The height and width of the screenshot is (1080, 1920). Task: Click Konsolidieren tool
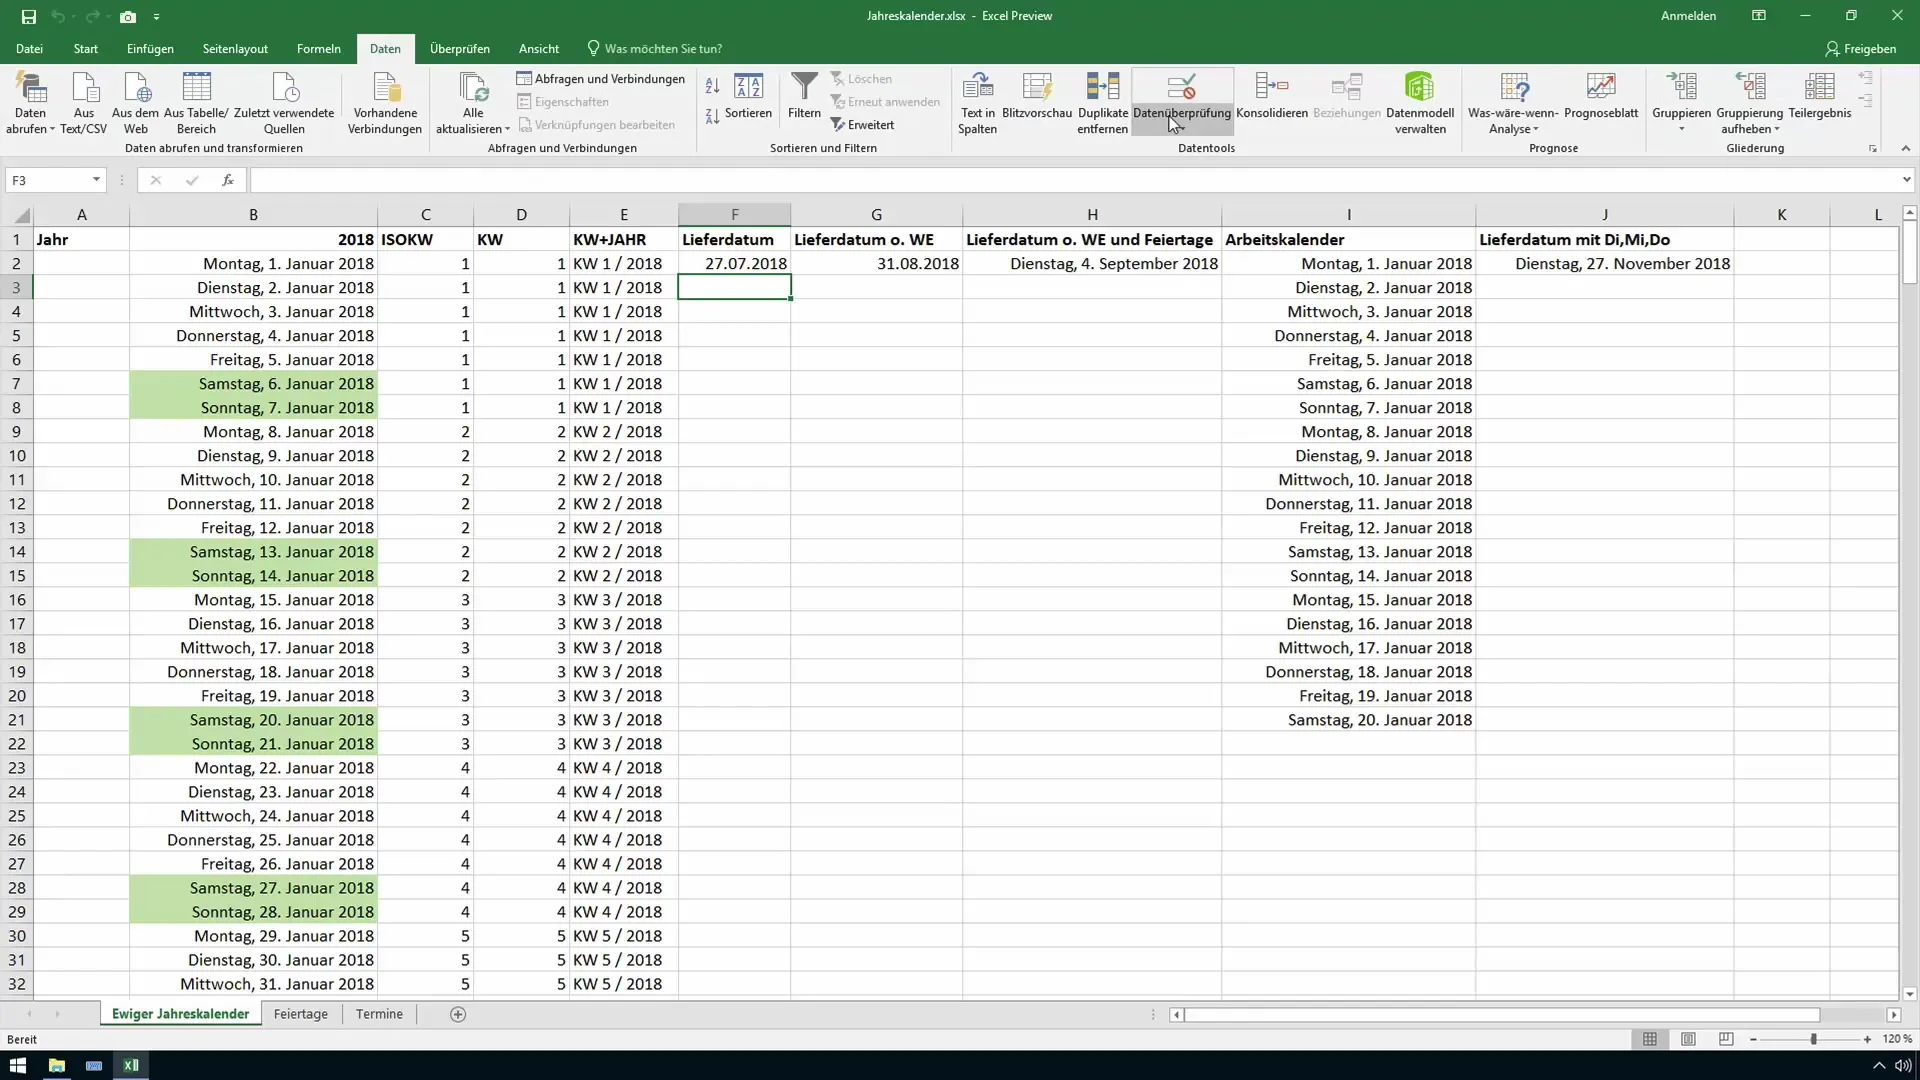1272,96
